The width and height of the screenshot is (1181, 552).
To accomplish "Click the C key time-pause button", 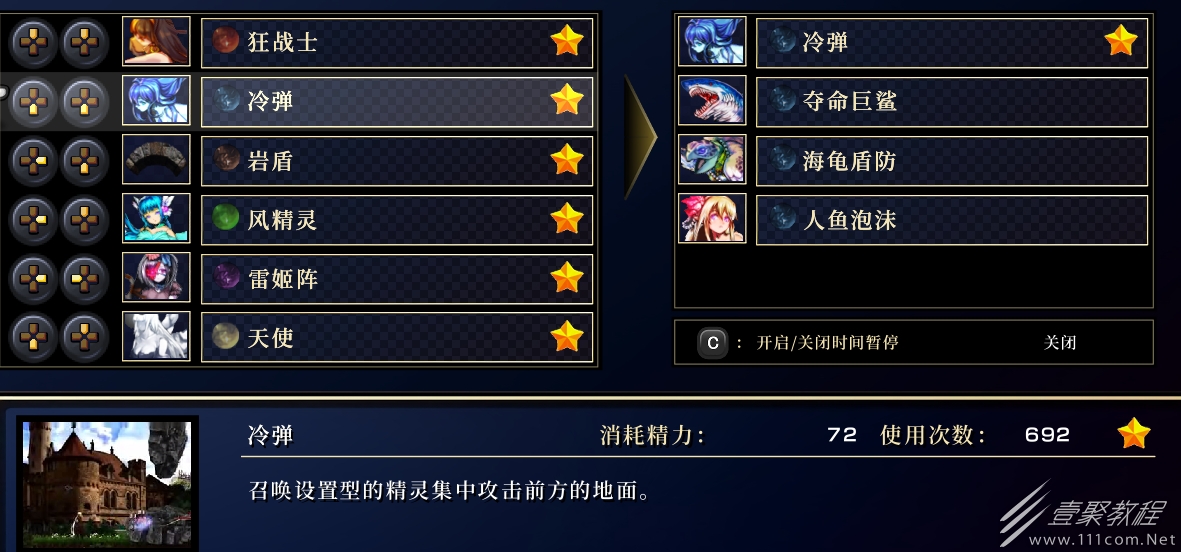I will (713, 343).
